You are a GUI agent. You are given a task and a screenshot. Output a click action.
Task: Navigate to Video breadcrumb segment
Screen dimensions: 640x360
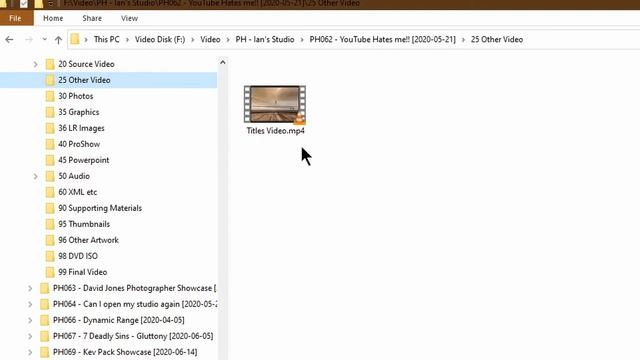click(210, 40)
